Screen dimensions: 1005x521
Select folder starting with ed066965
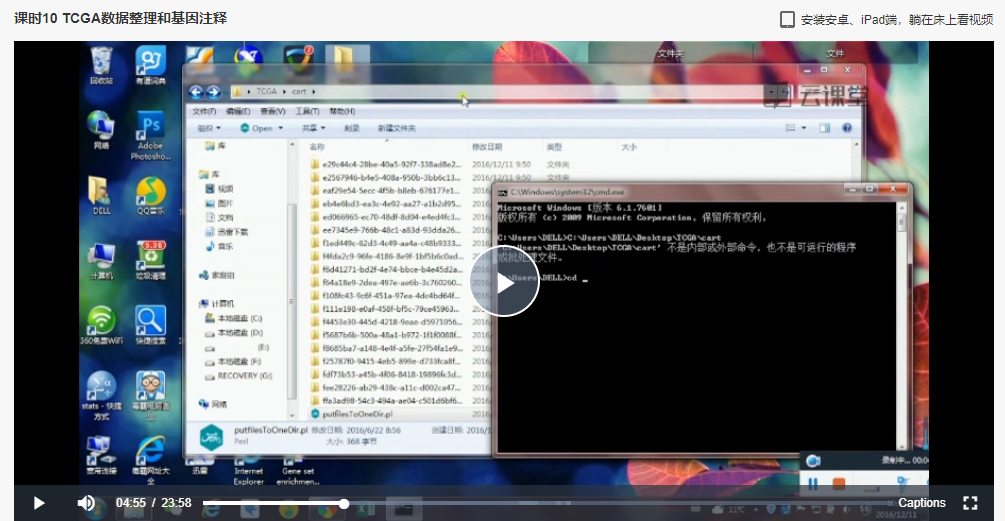coord(386,217)
